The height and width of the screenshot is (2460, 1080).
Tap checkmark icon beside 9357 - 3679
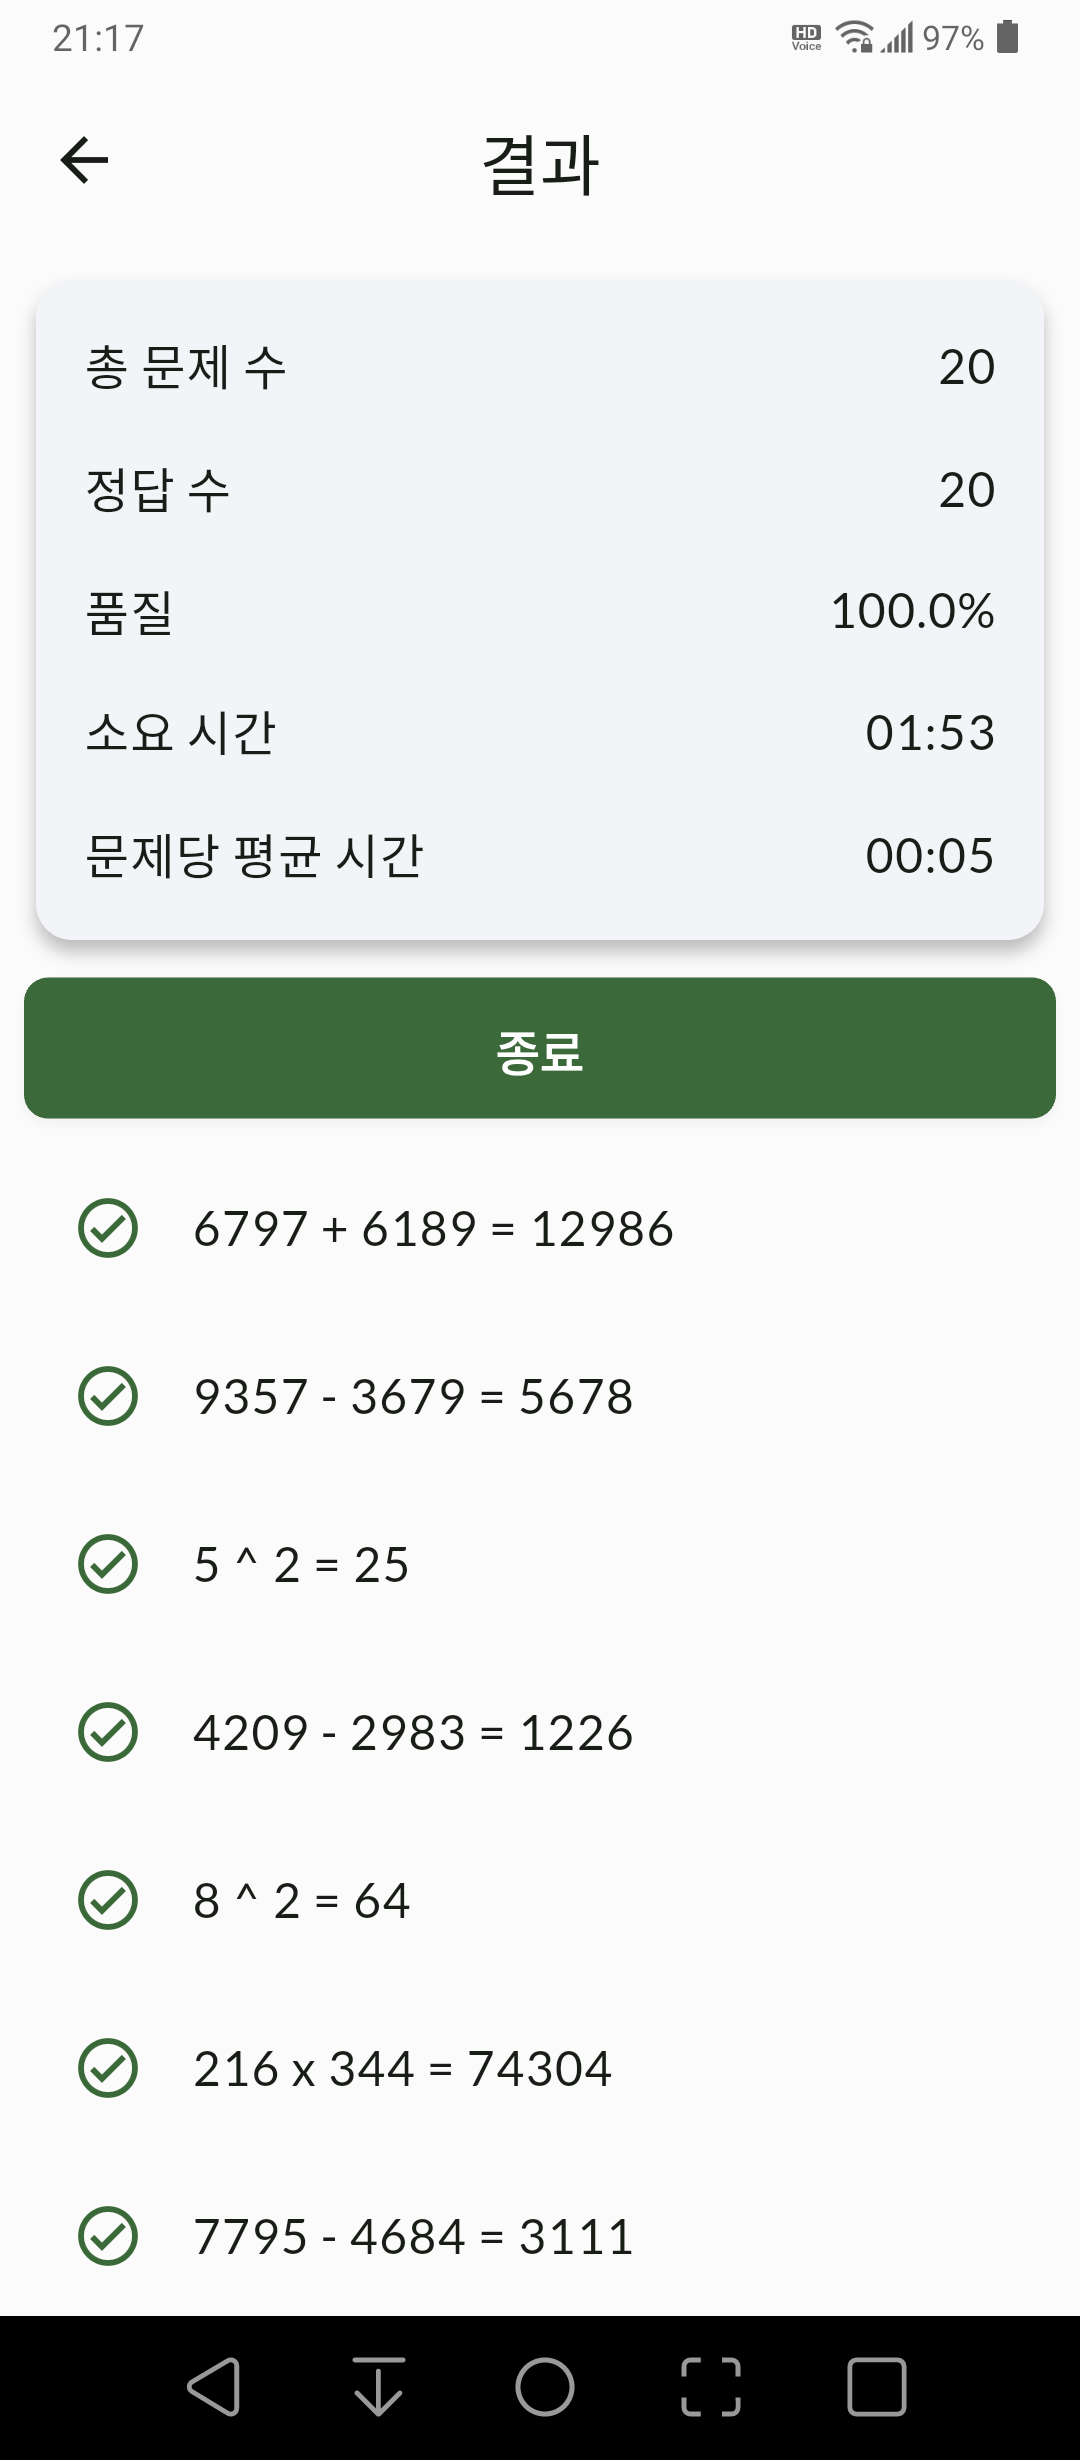pos(108,1396)
